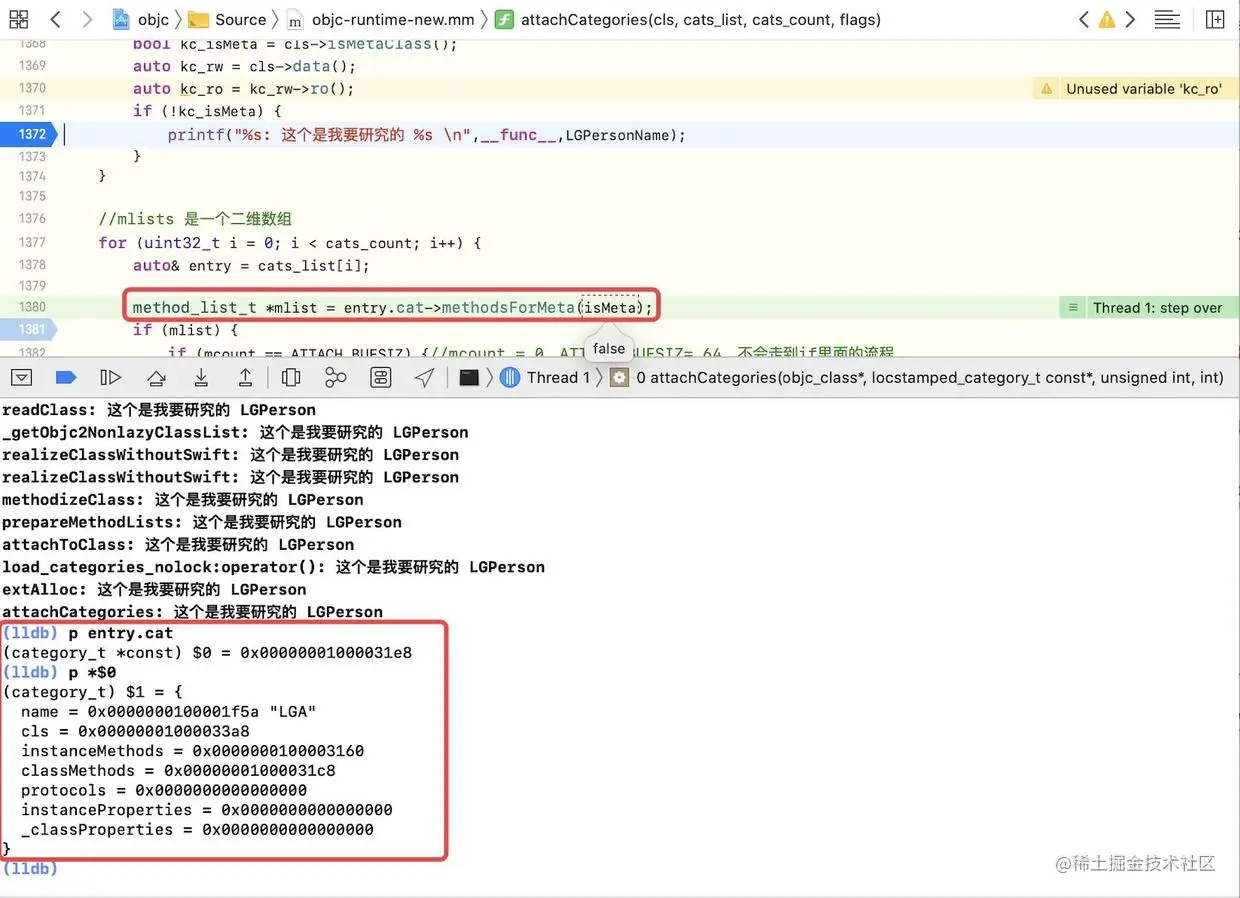Screen dimensions: 1240x898
Task: Click the 'false' value tooltip
Action: 609,348
